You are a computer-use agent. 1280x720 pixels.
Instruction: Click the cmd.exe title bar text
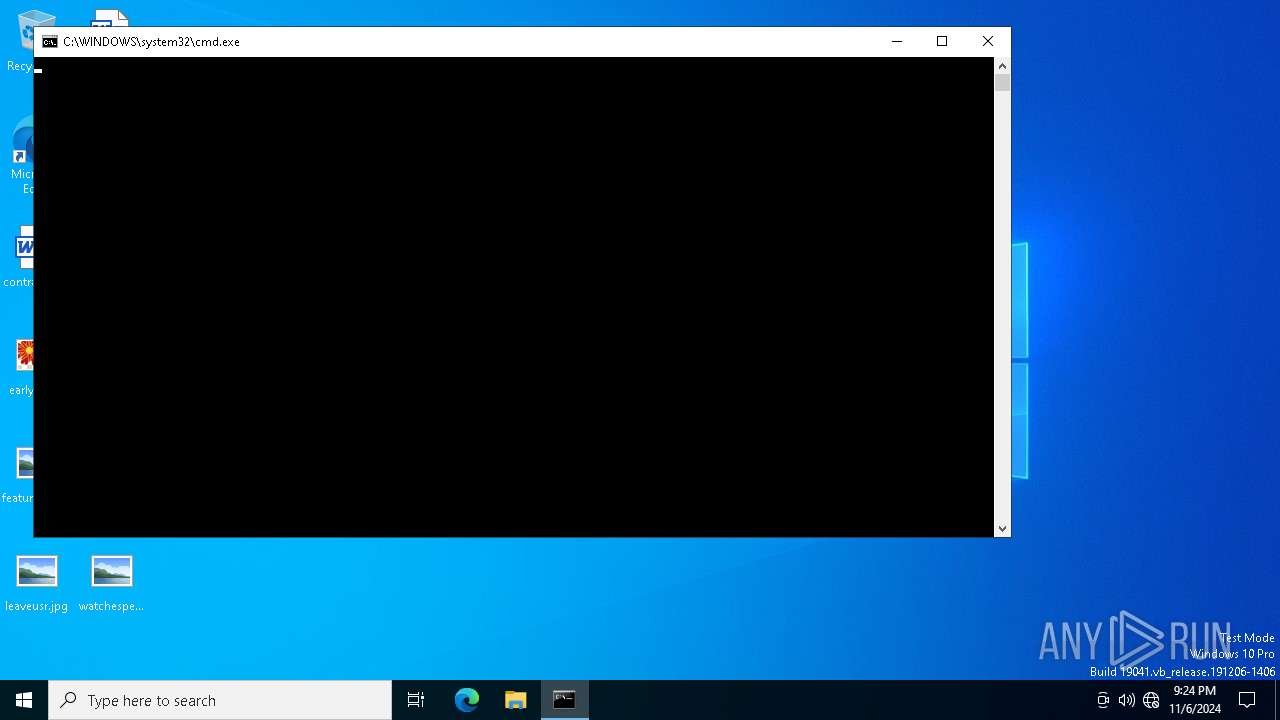pyautogui.click(x=151, y=42)
